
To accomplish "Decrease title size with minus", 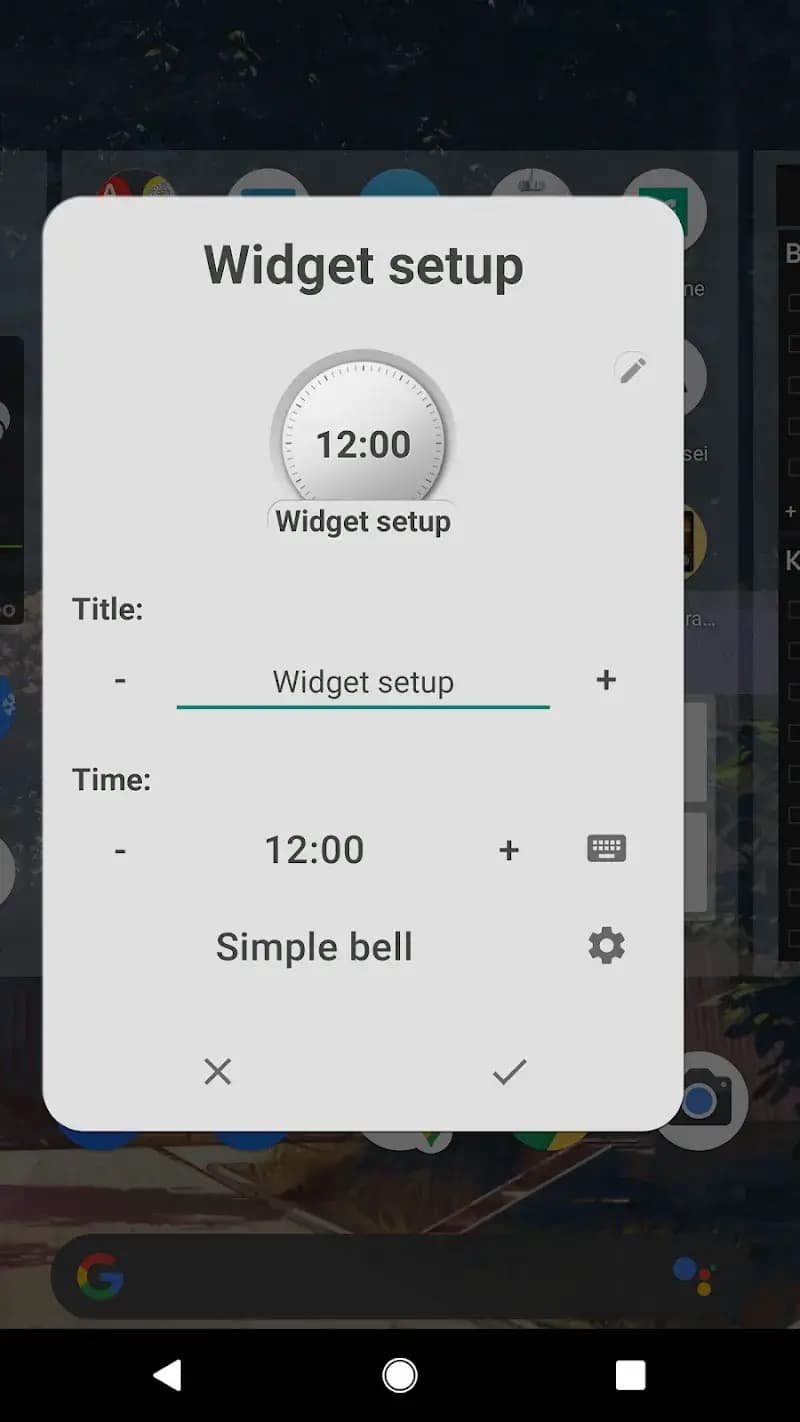I will point(120,680).
